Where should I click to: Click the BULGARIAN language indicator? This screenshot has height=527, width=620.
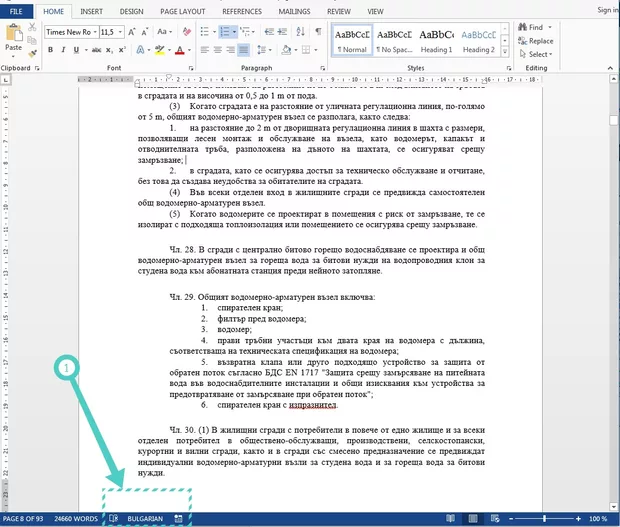coord(144,519)
